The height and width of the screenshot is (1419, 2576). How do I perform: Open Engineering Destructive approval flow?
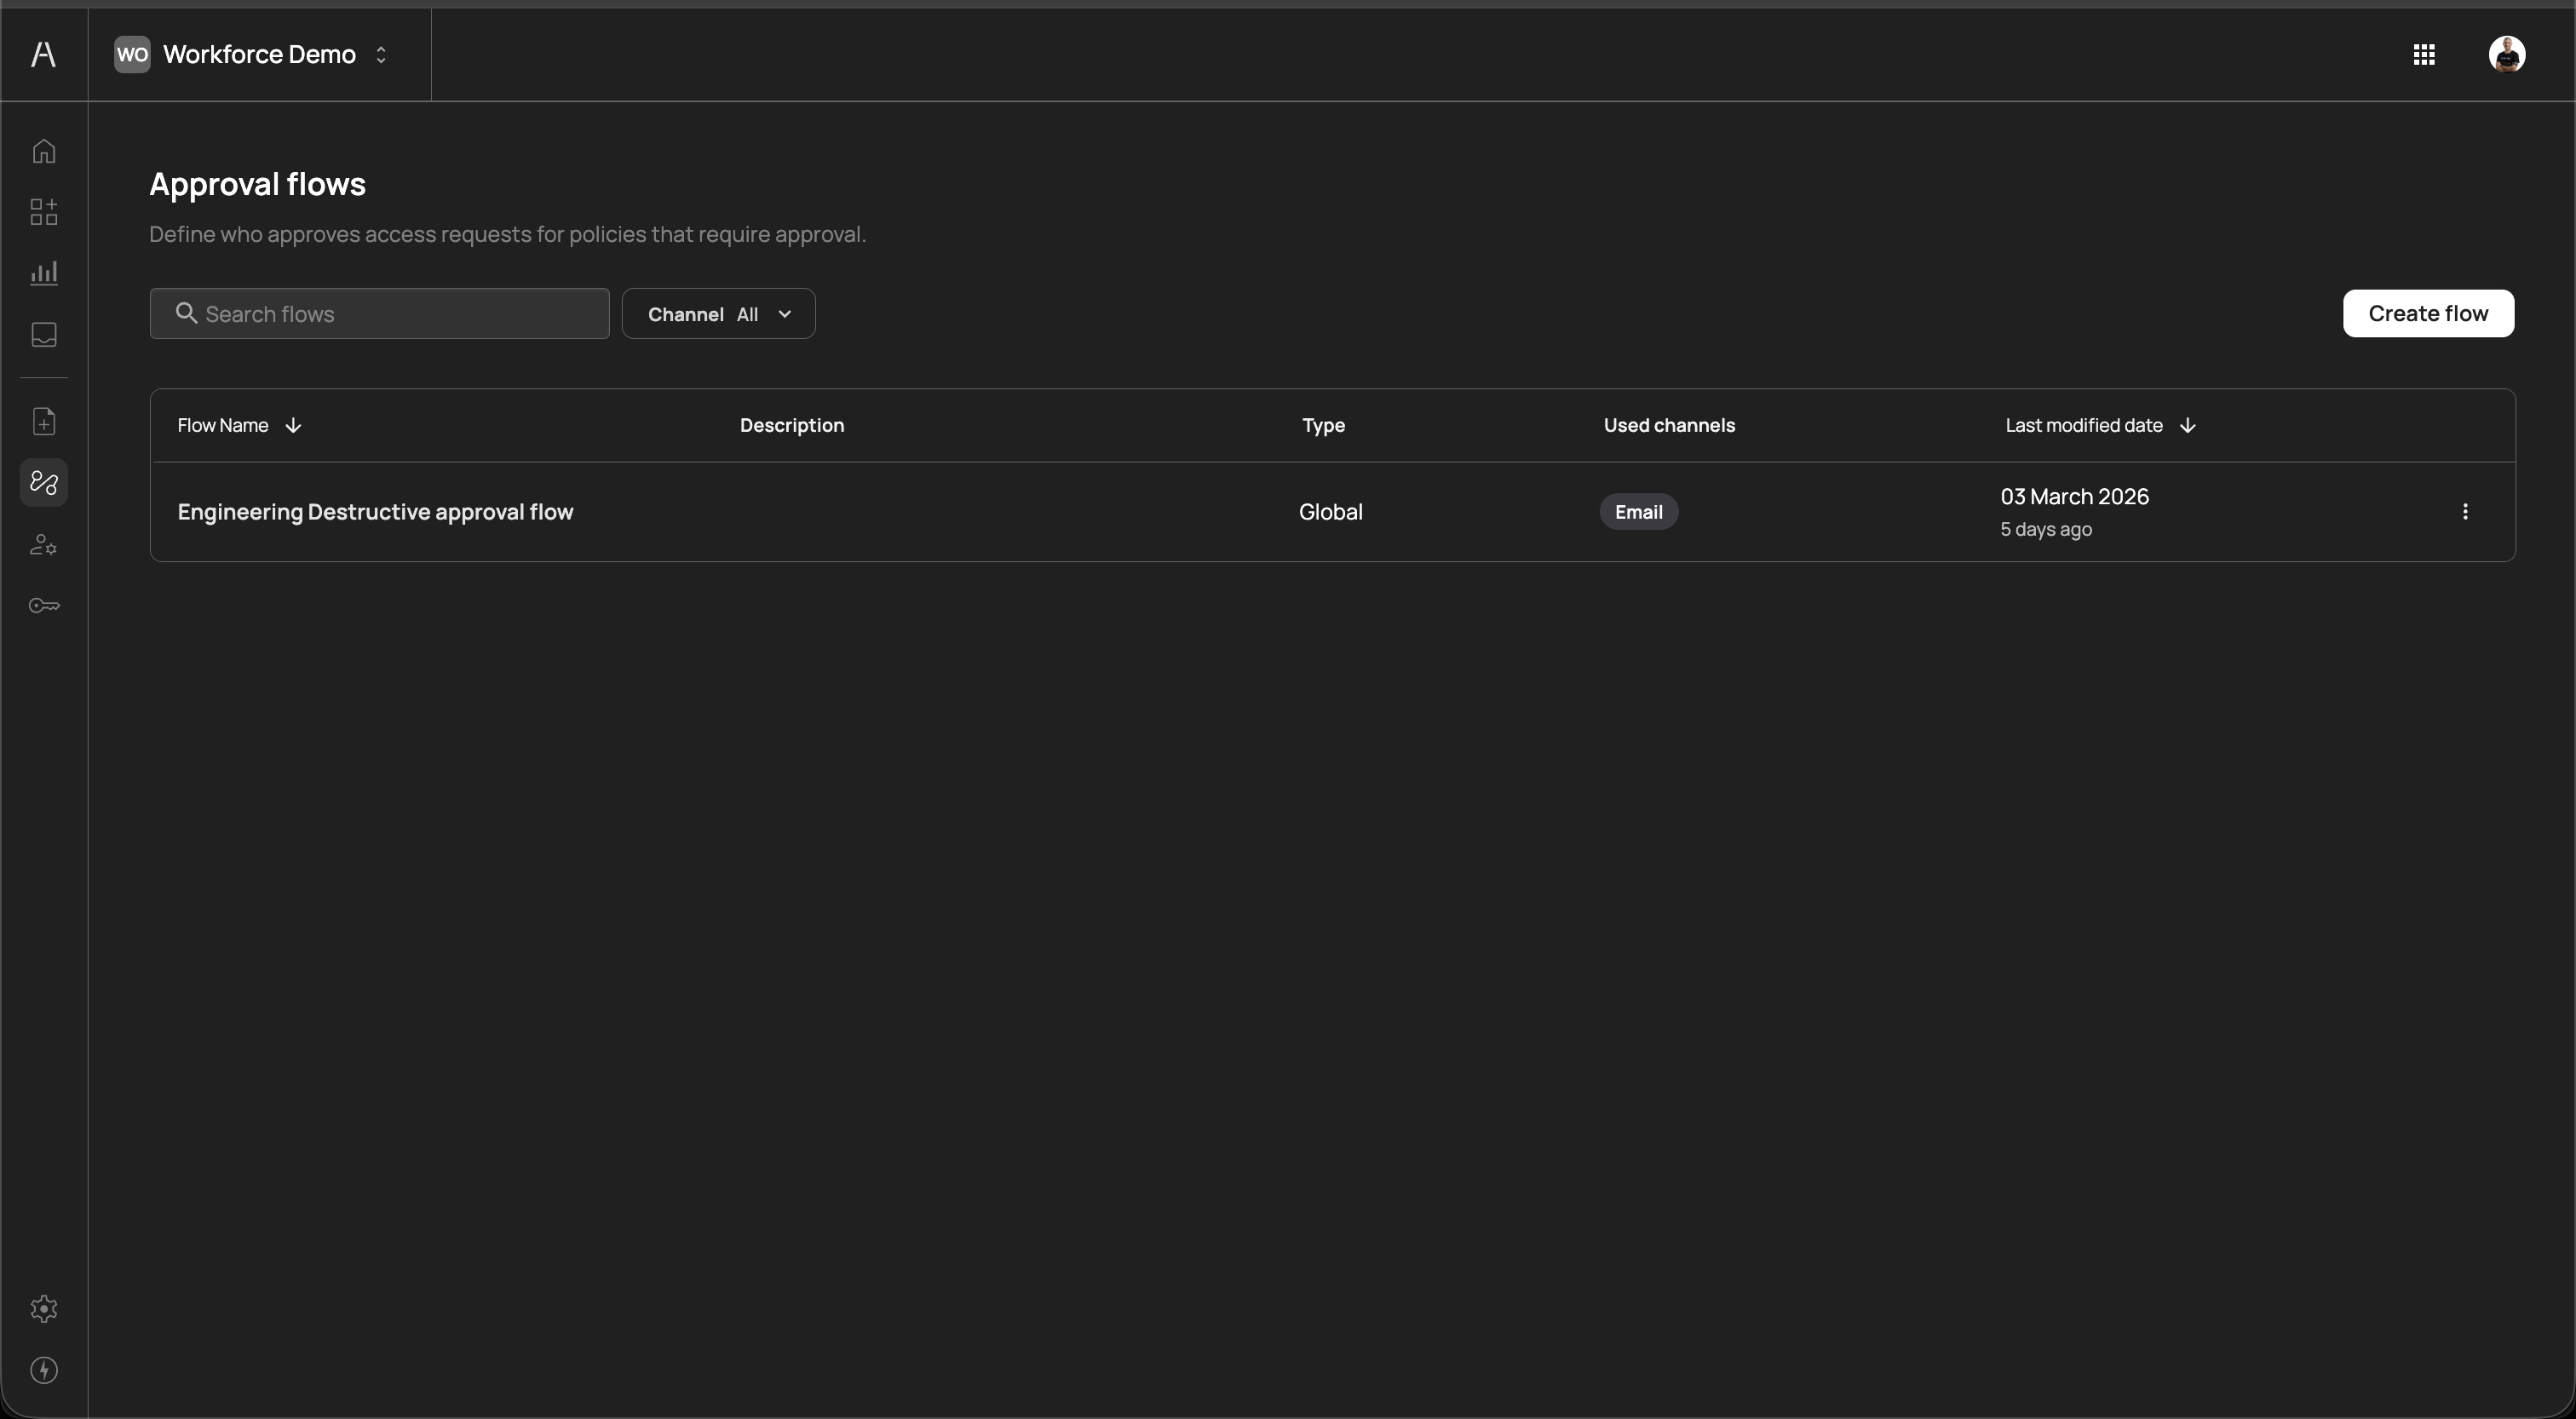[x=375, y=512]
